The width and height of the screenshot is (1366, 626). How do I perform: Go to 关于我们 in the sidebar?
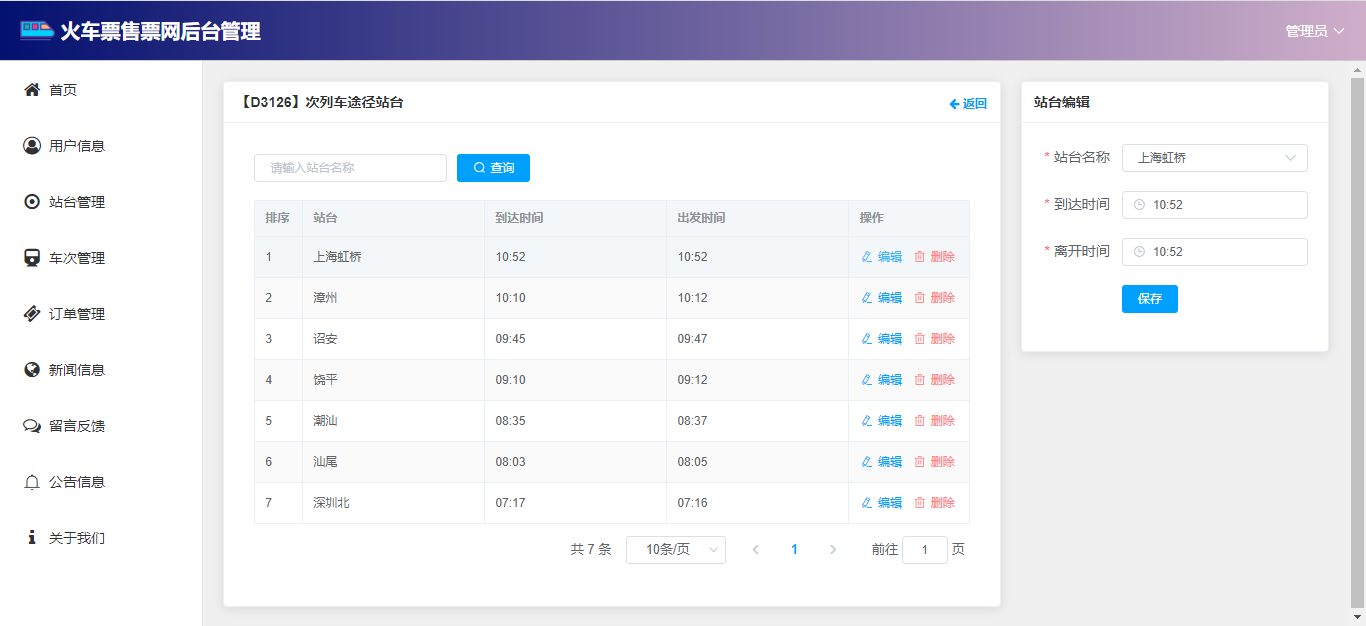click(x=77, y=538)
